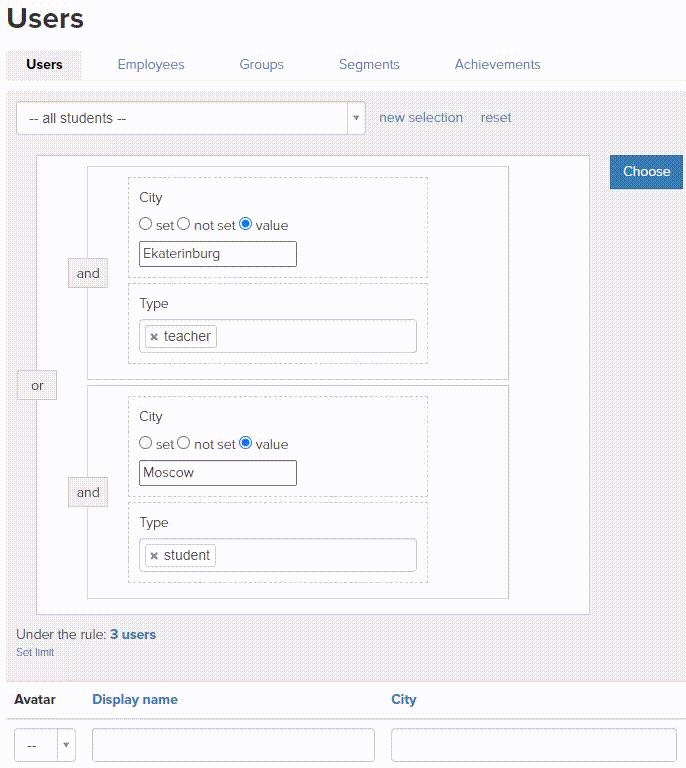This screenshot has width=686, height=768.
Task: Select 'set' radio in Ekaterinburg City rule
Action: 146,224
